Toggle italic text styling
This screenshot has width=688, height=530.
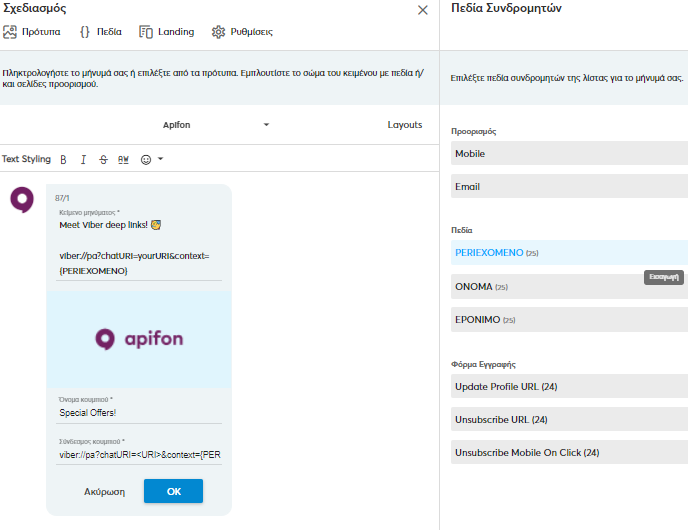pos(83,160)
